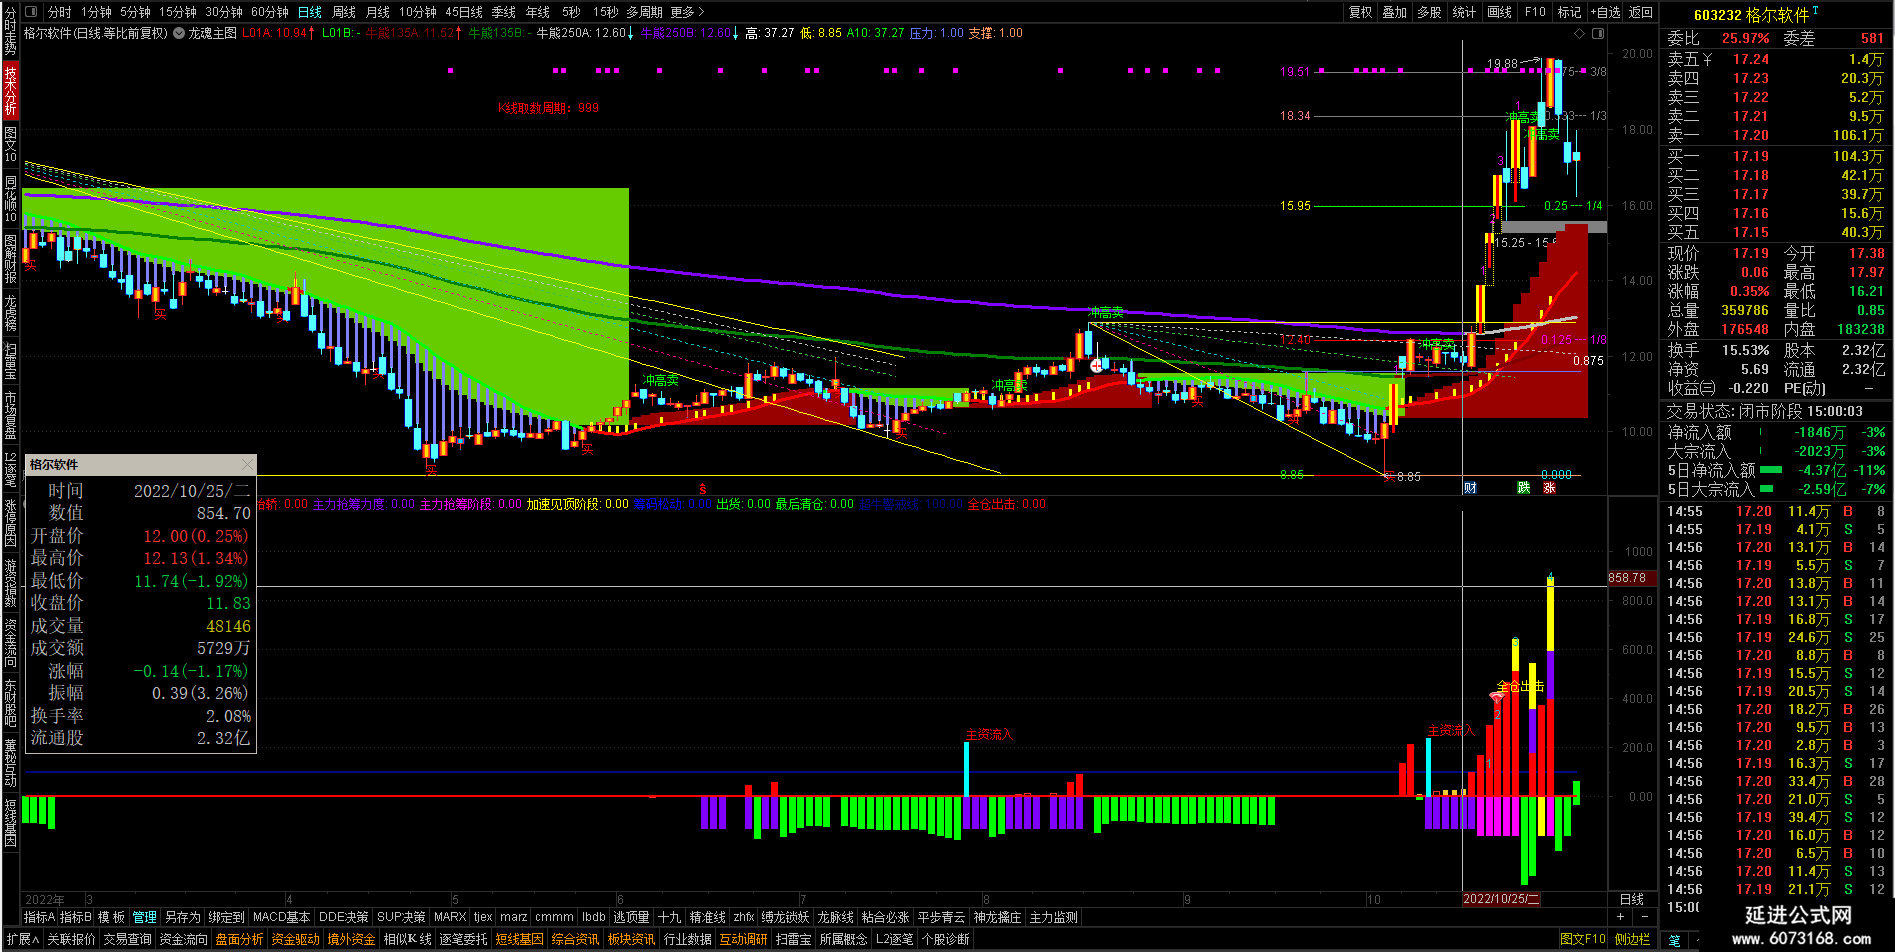Open the 资金流向 bottom tab
Image resolution: width=1895 pixels, height=952 pixels.
pos(183,939)
